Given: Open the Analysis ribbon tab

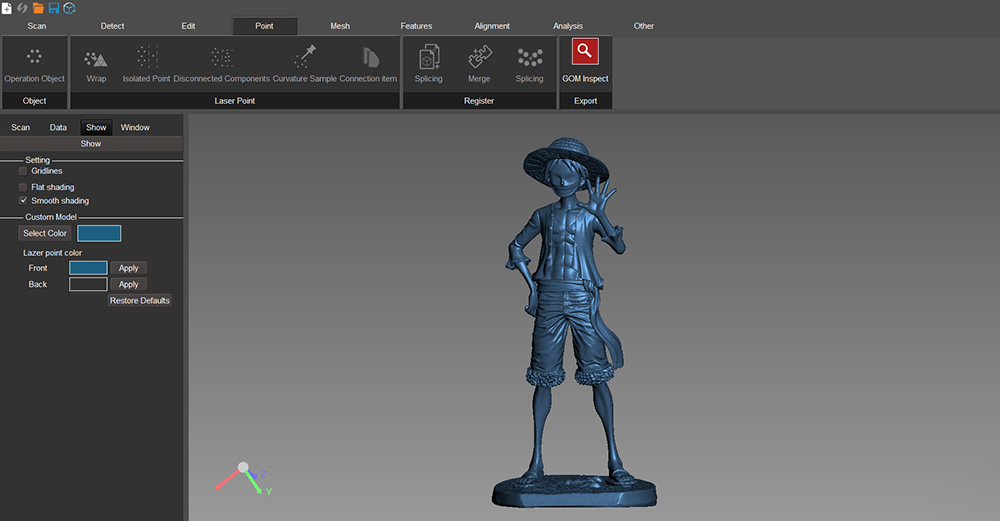Looking at the screenshot, I should point(568,26).
